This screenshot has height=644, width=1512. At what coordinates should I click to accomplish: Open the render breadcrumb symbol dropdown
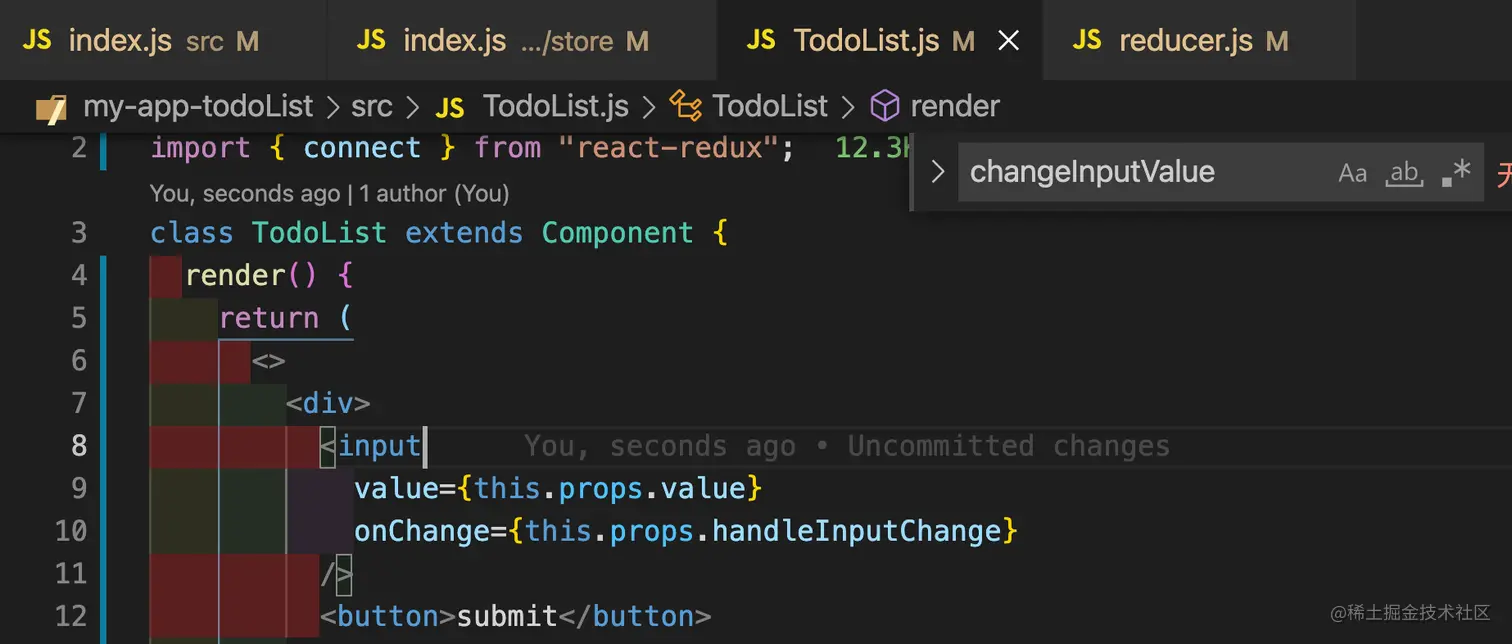click(x=955, y=106)
